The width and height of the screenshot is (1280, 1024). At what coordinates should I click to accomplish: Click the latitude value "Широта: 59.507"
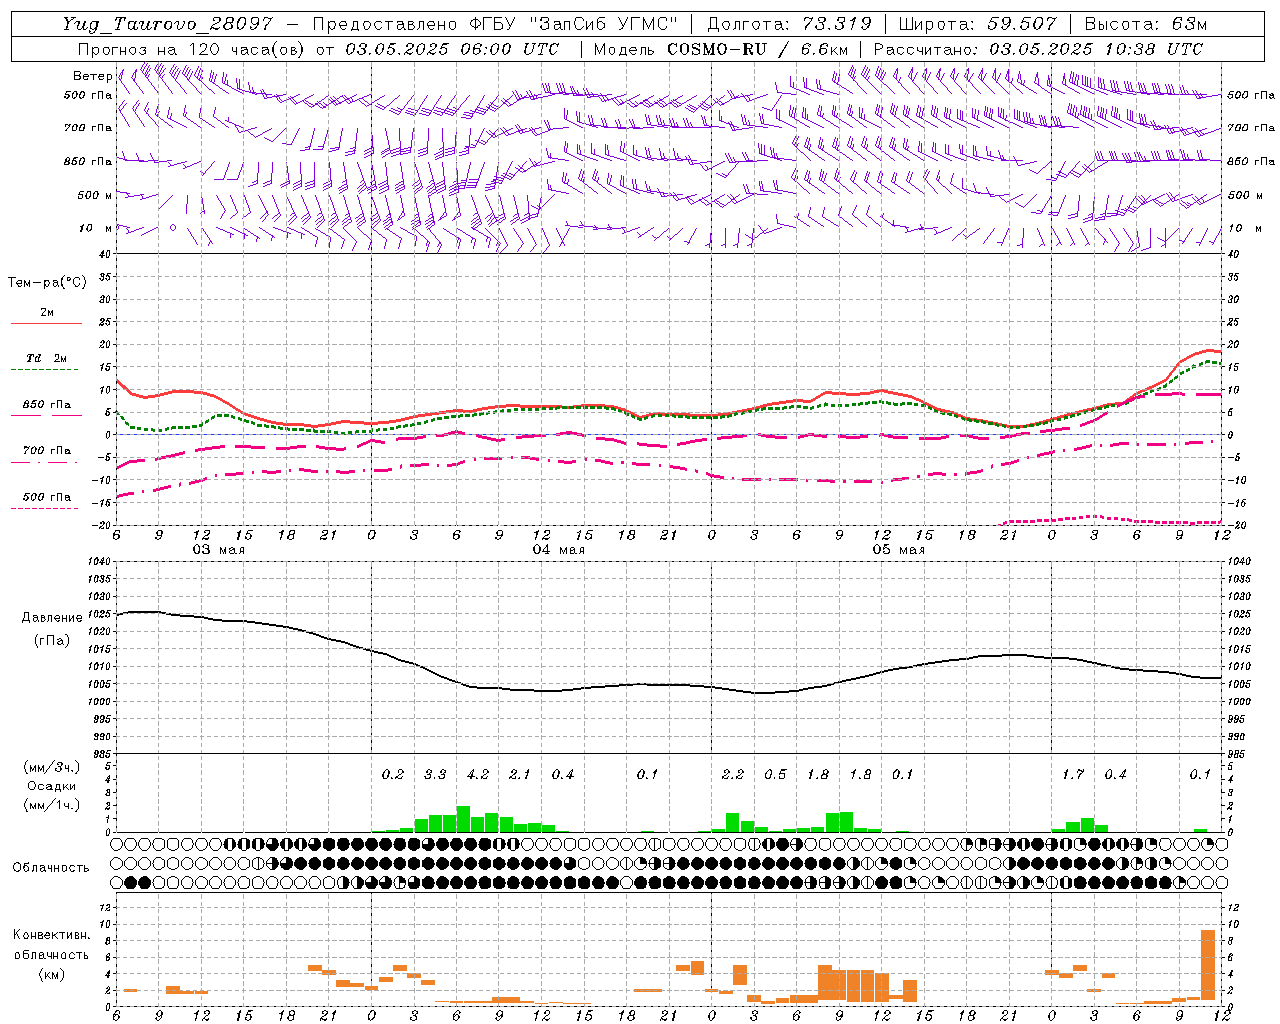tap(977, 24)
